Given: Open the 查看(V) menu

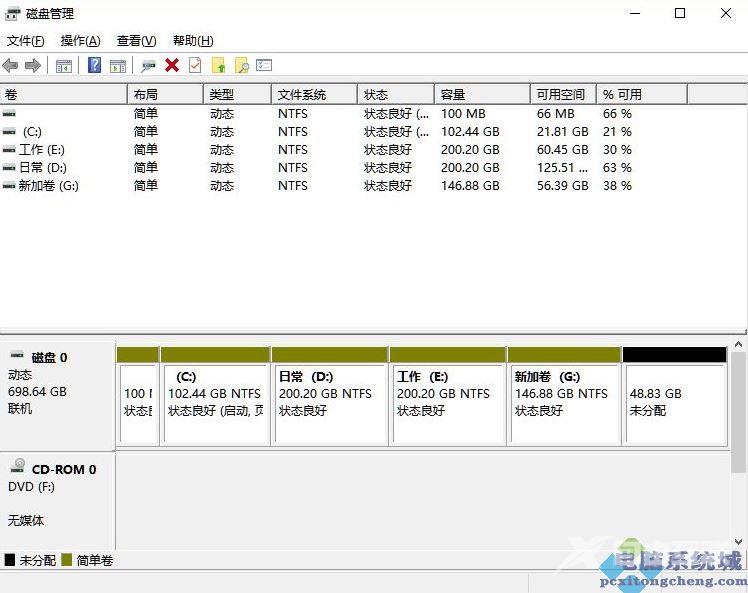Looking at the screenshot, I should [136, 41].
